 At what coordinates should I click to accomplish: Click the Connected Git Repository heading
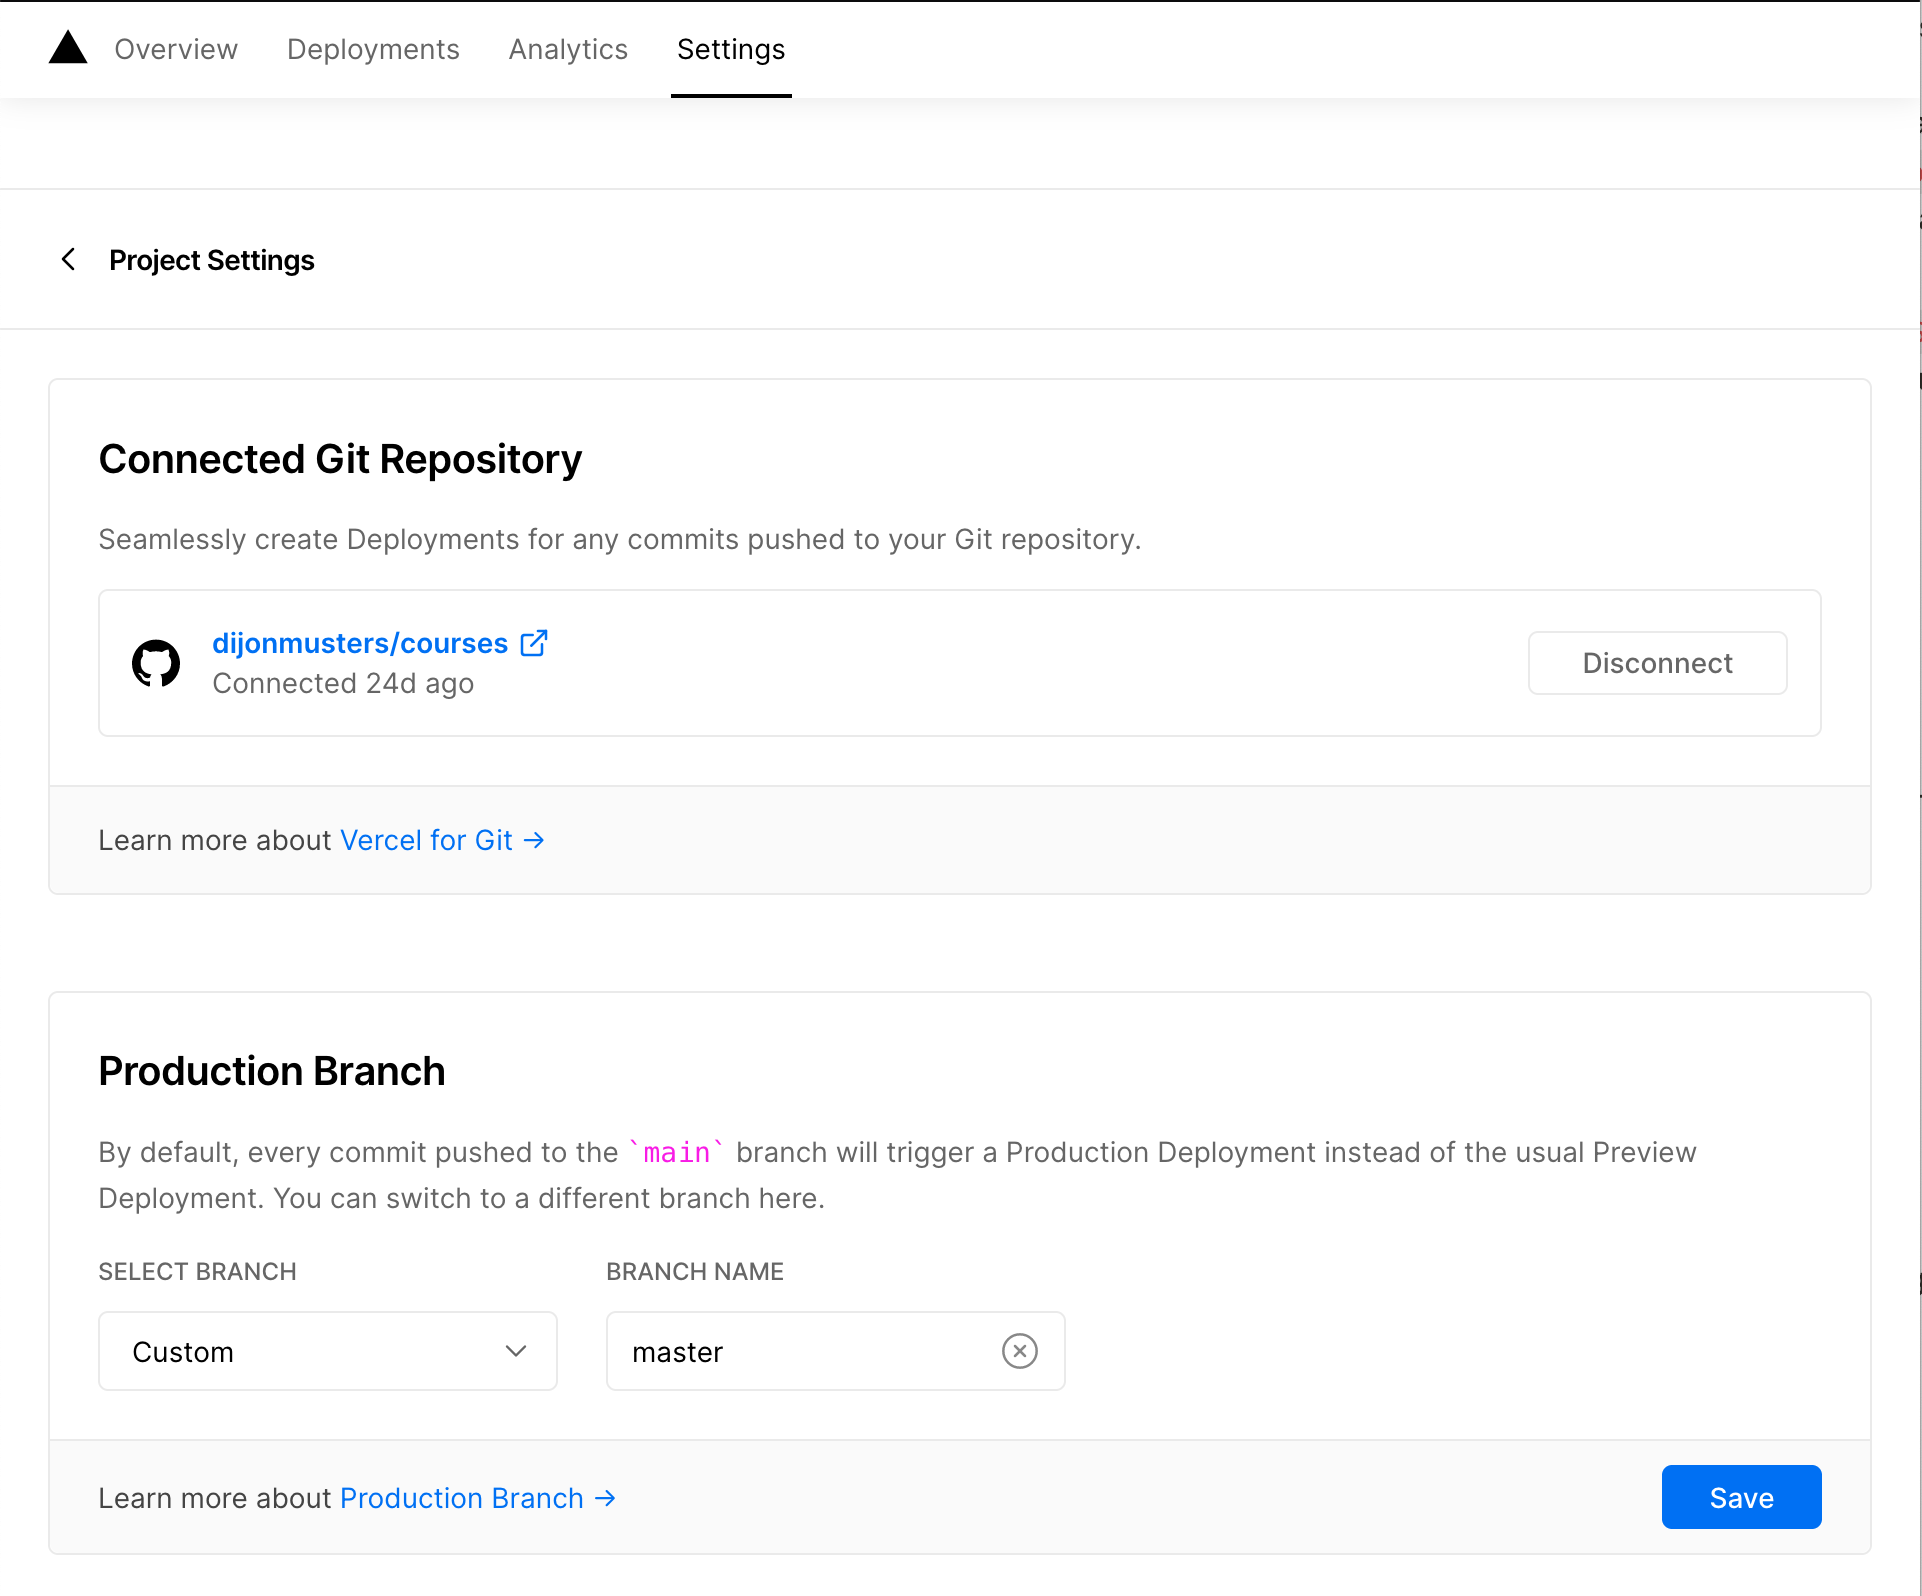[340, 459]
